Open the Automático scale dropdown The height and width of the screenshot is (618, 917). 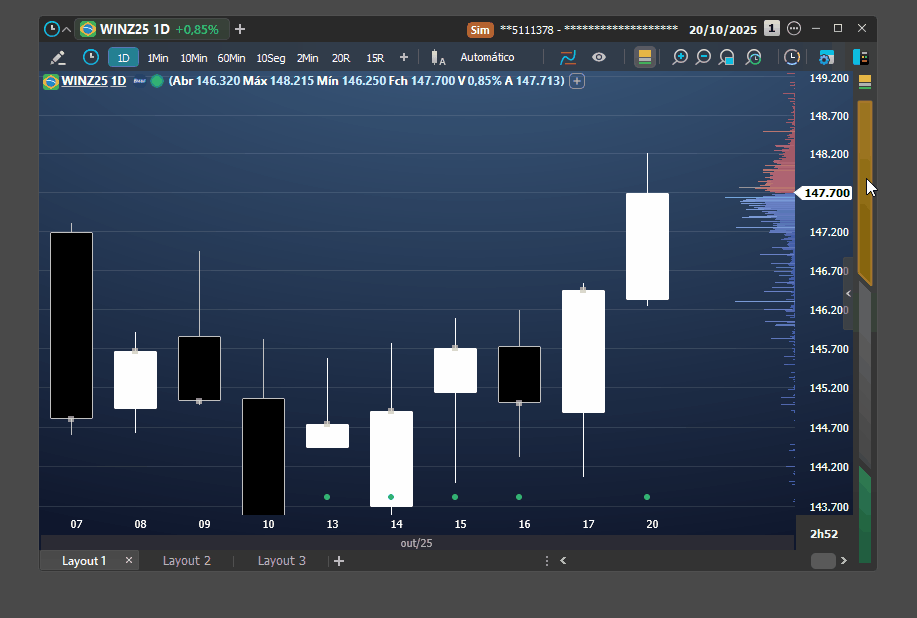point(487,57)
